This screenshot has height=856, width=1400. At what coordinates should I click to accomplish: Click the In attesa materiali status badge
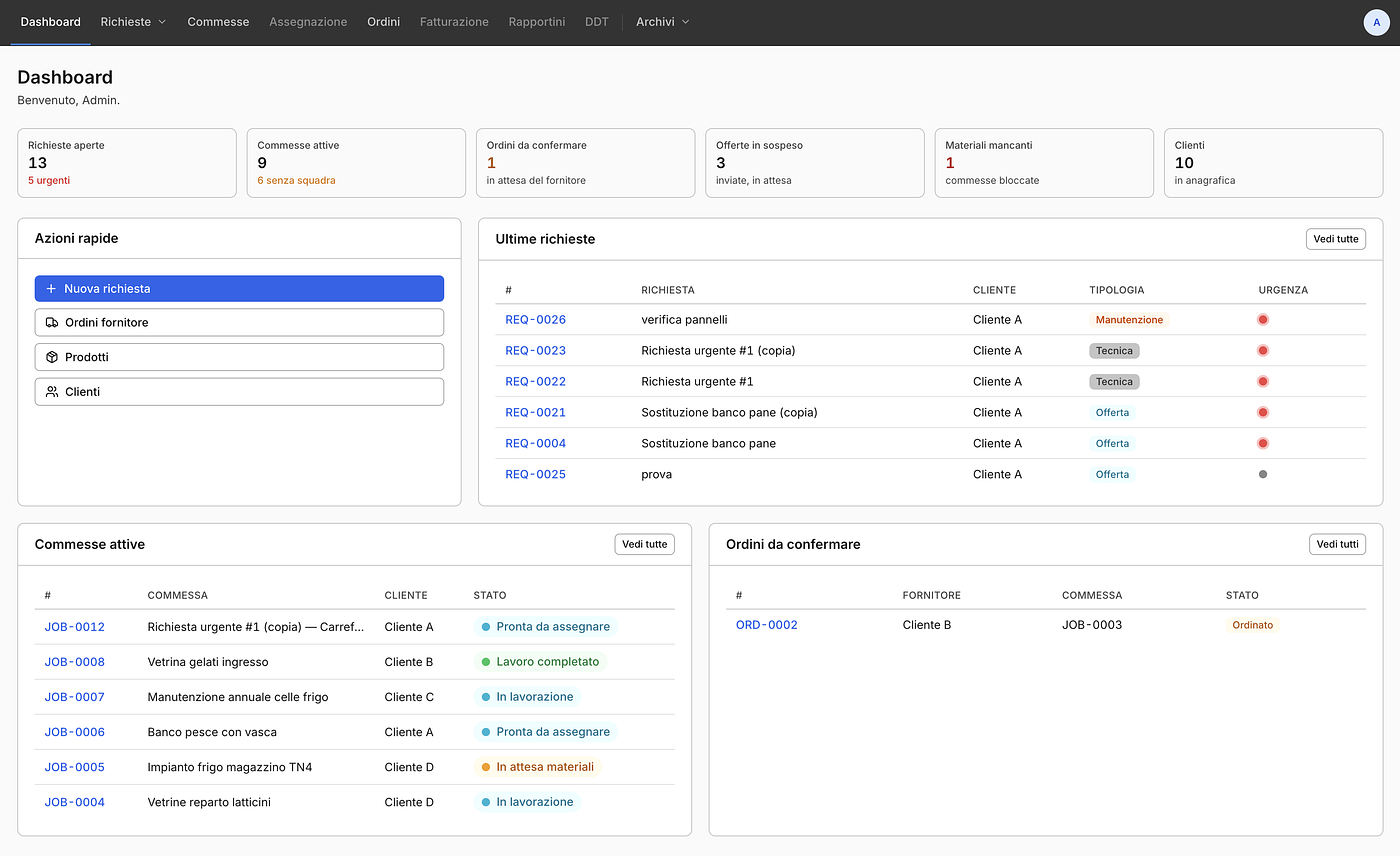click(x=538, y=767)
